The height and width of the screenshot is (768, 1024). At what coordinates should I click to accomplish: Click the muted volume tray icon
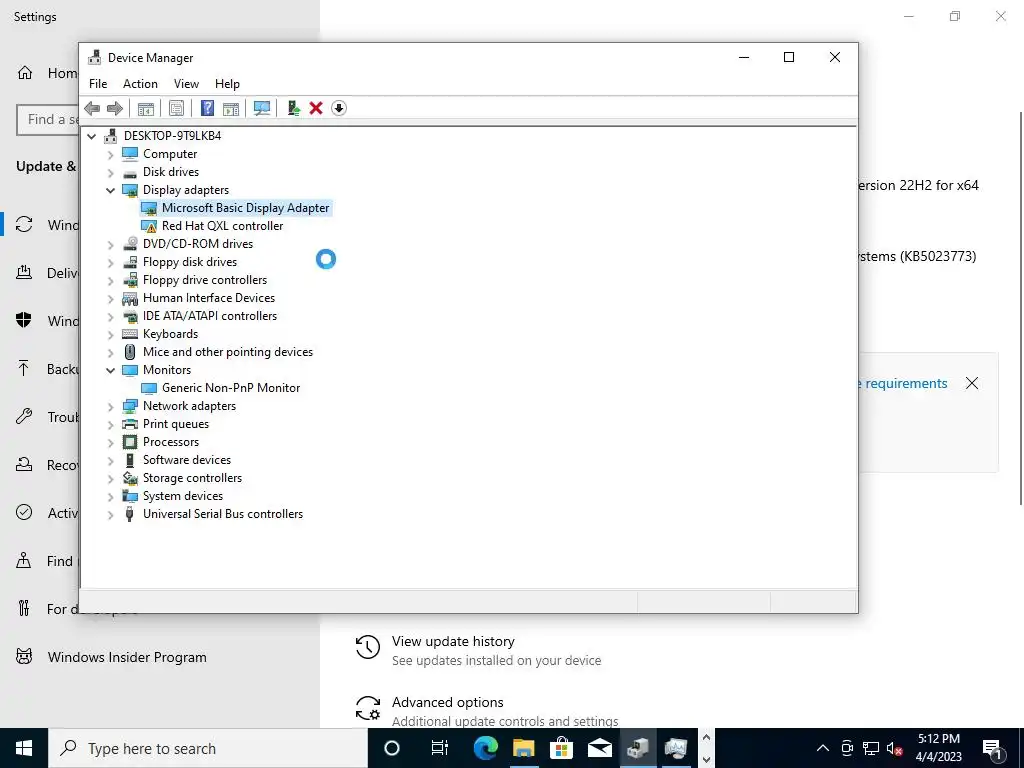[x=895, y=748]
